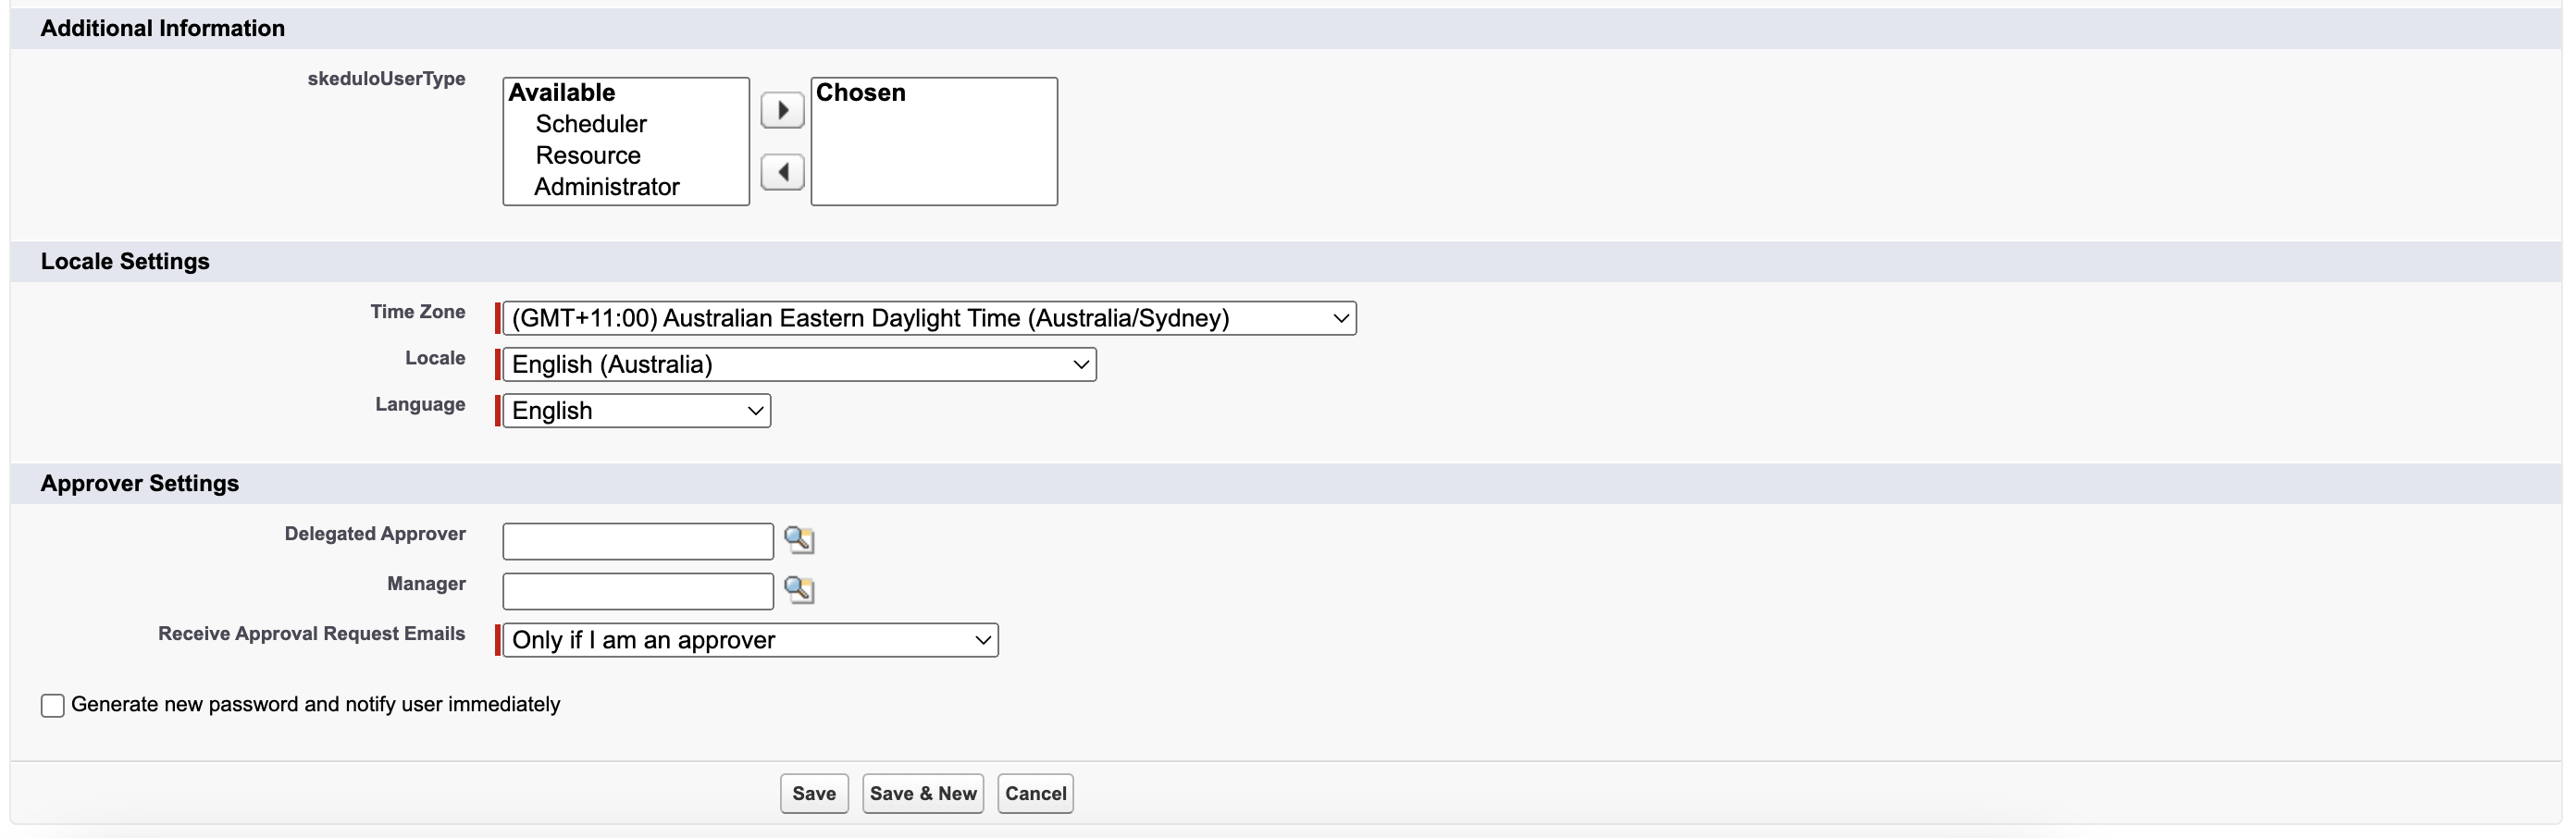Click the Save button
The image size is (2576, 838).
[x=814, y=794]
